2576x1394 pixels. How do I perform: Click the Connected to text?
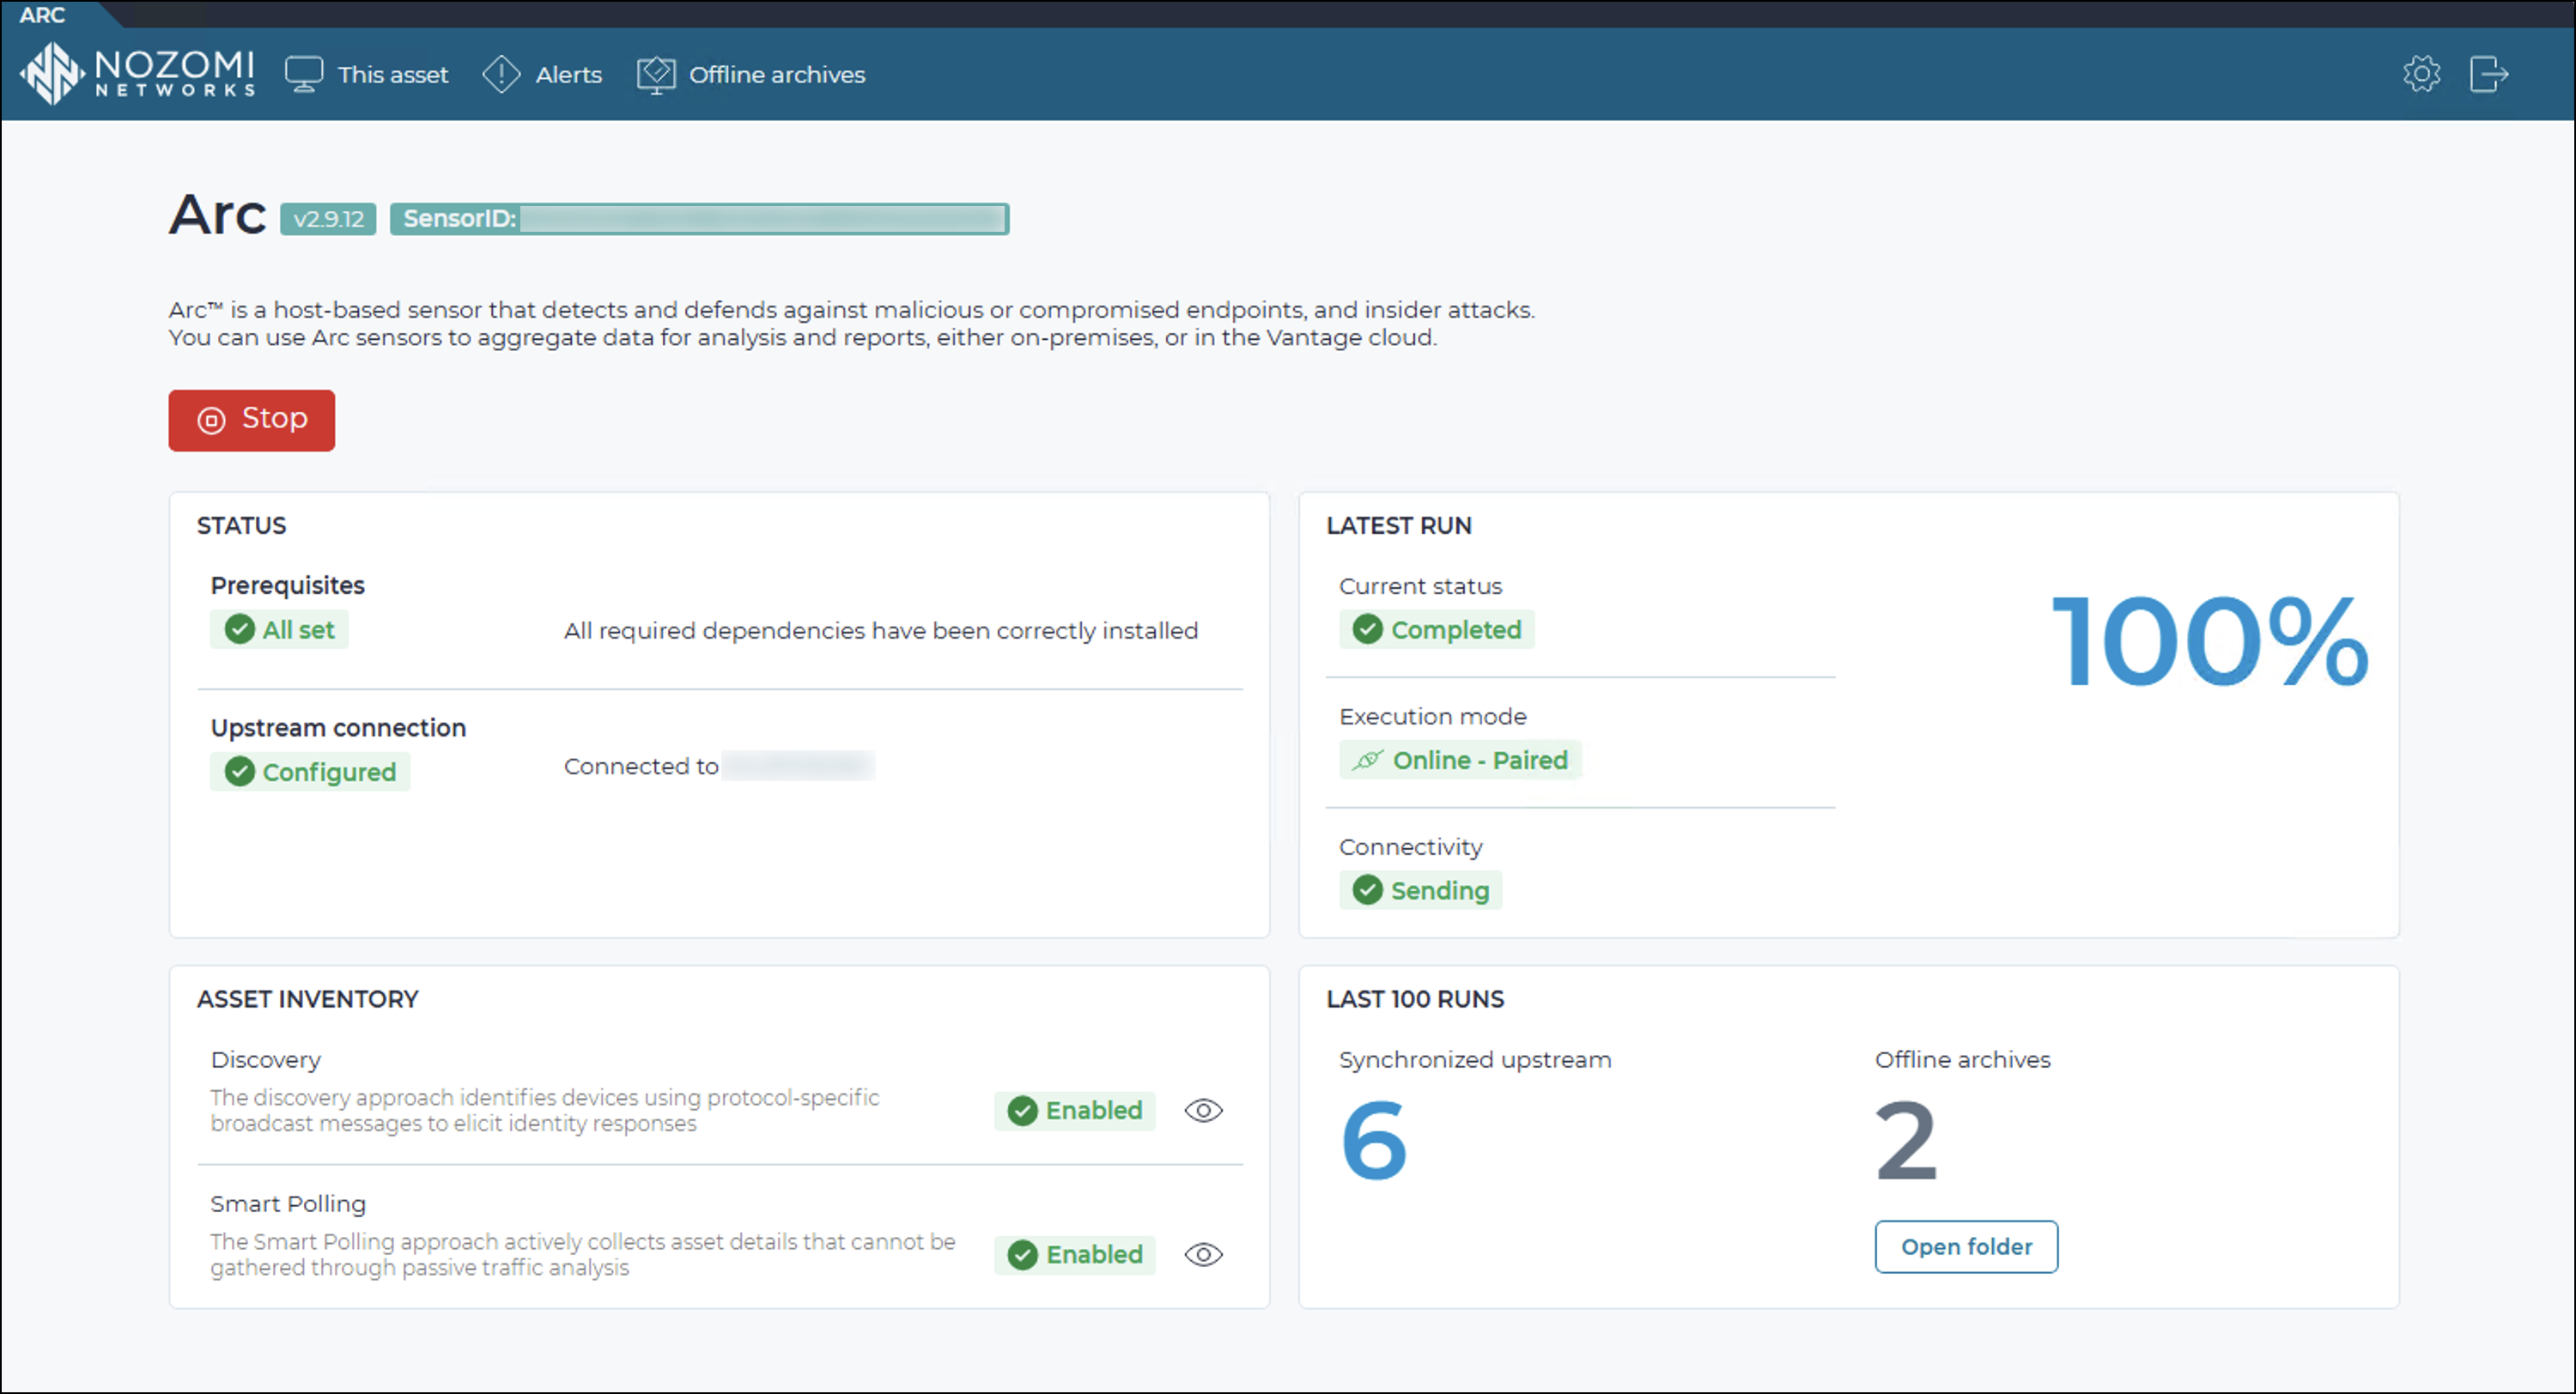641,767
